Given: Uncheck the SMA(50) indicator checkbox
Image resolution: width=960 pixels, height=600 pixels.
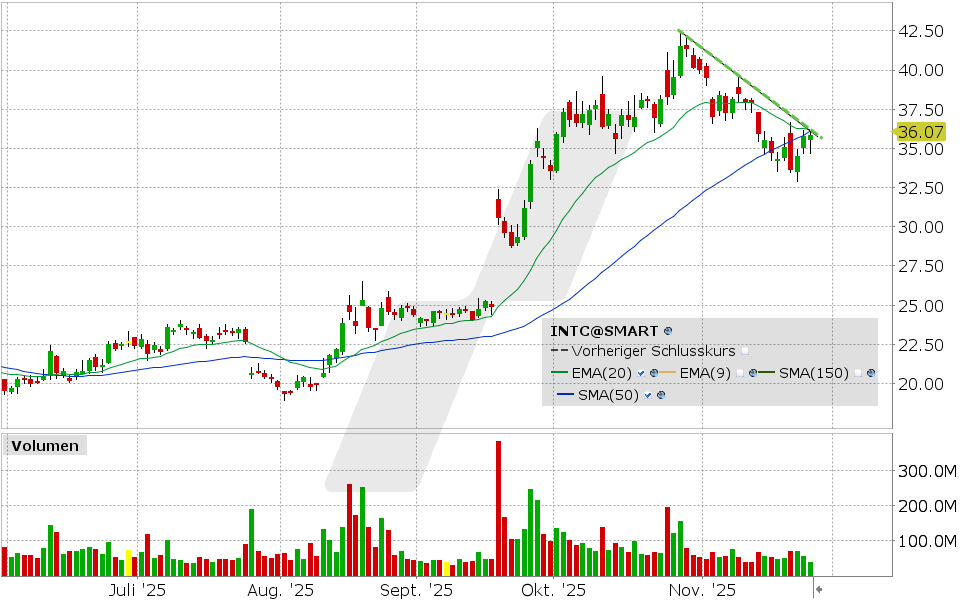Looking at the screenshot, I should coord(647,394).
